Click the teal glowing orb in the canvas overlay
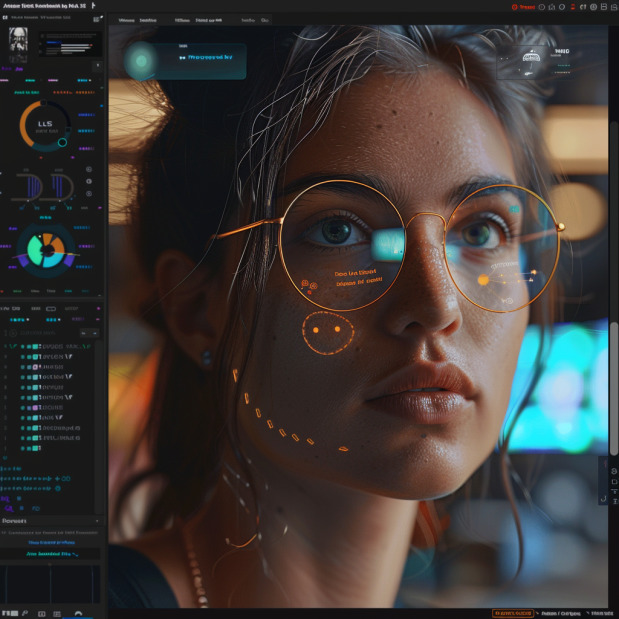 pos(141,61)
